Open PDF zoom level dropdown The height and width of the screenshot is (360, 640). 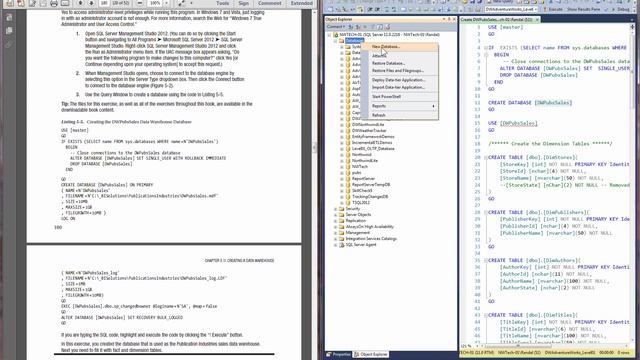167,3
